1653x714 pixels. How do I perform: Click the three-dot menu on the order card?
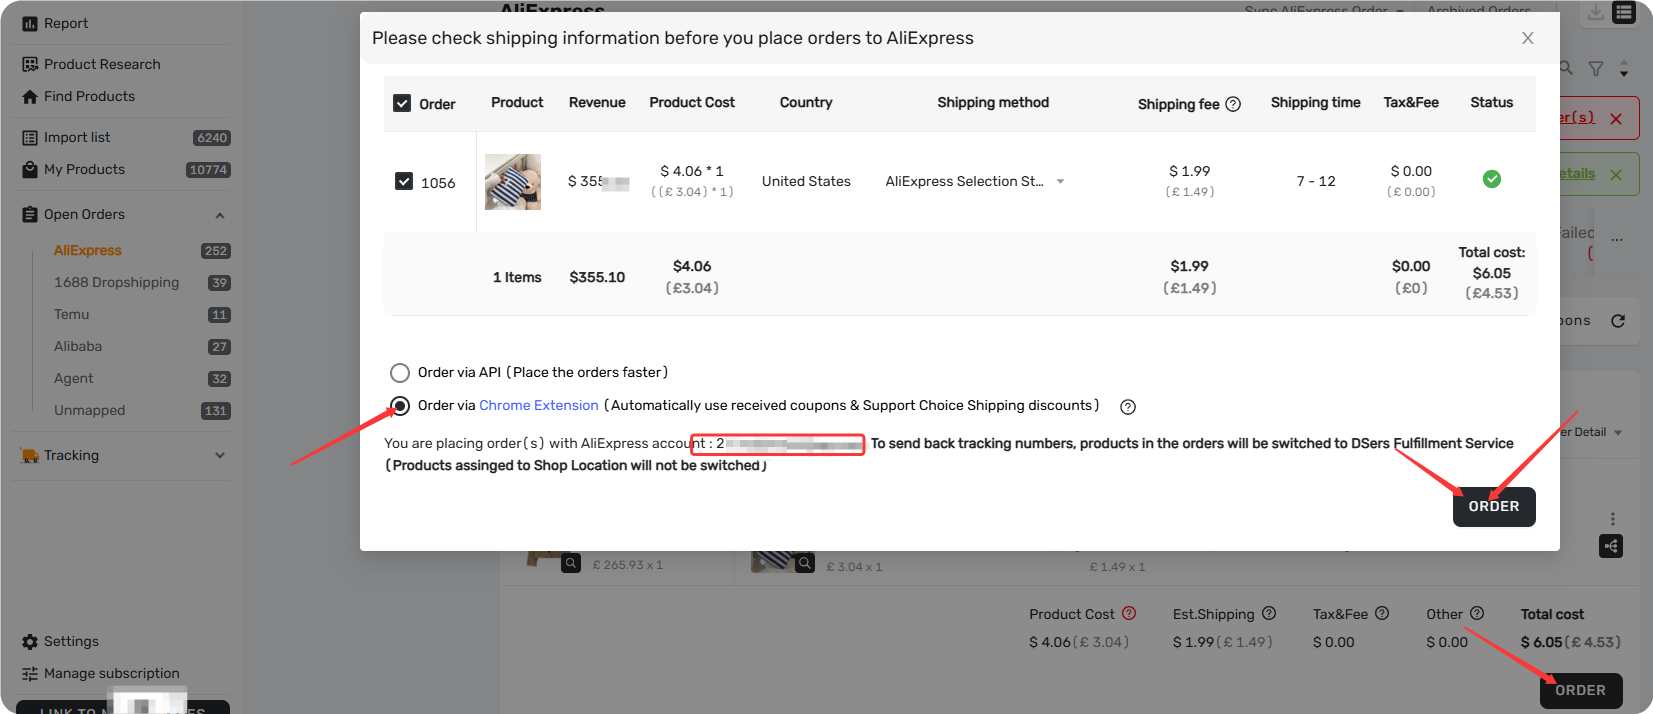tap(1613, 519)
